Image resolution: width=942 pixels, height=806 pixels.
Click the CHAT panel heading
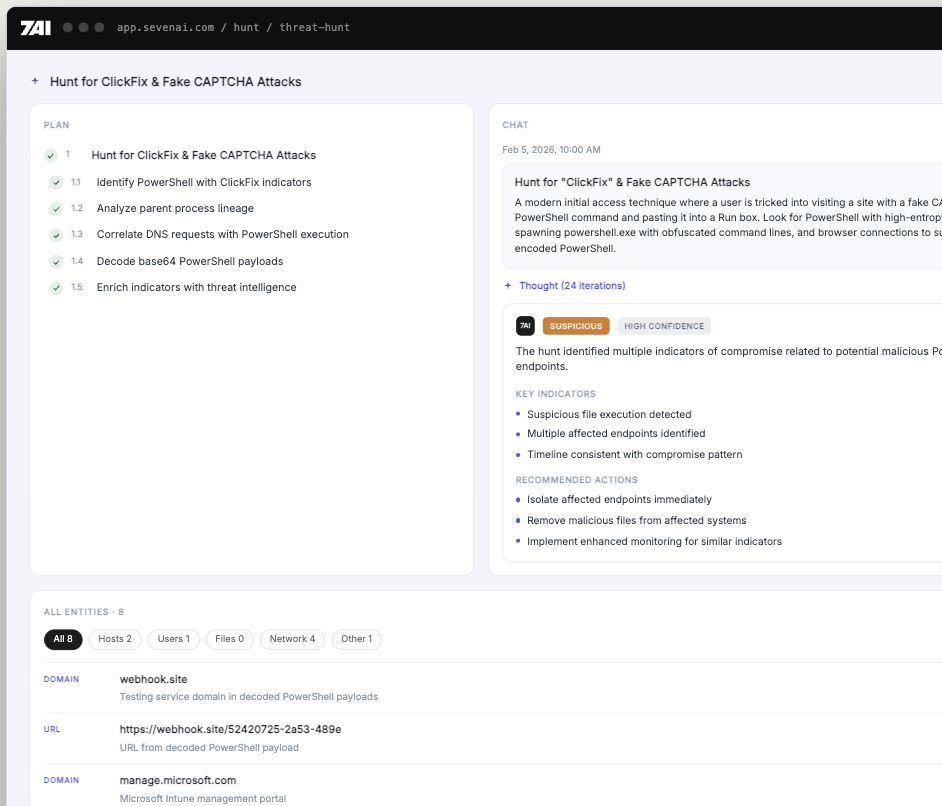coord(515,125)
